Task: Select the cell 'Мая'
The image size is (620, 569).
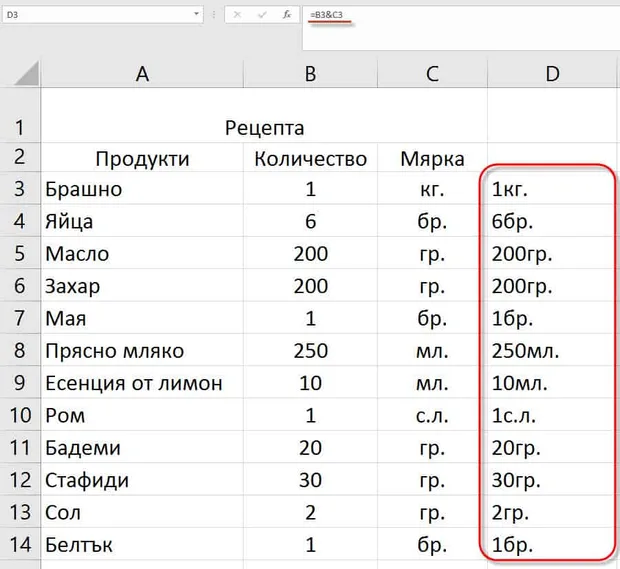Action: [x=142, y=318]
